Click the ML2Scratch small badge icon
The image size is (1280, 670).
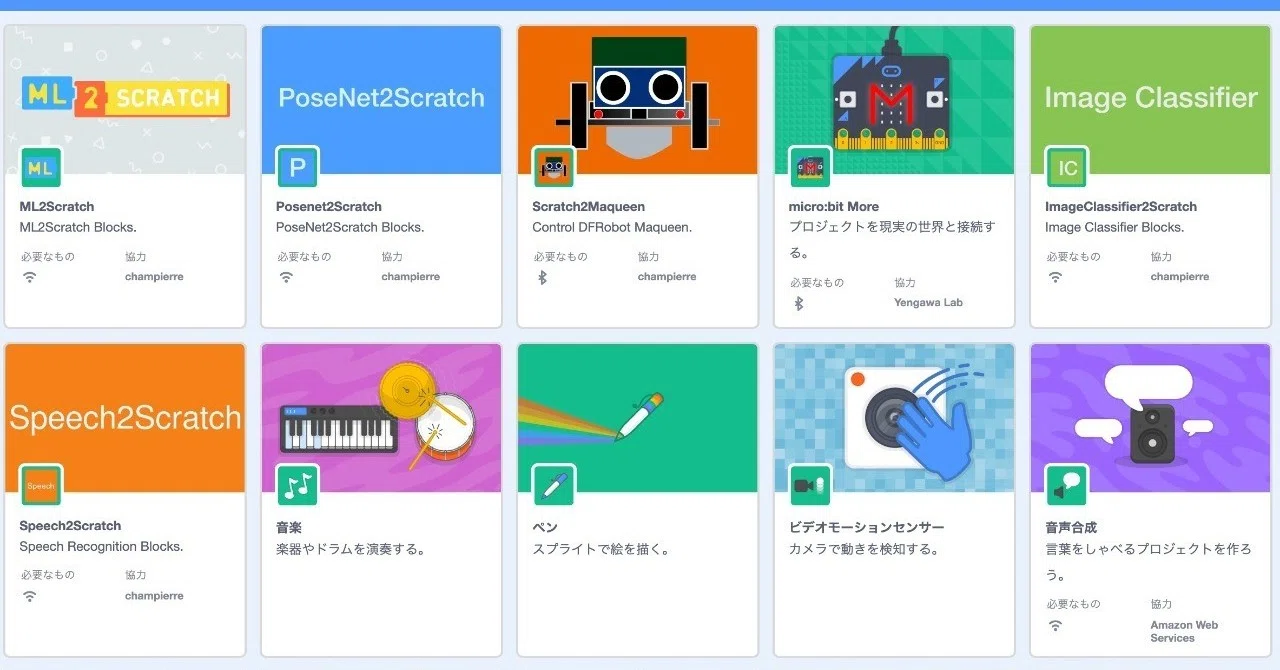pyautogui.click(x=41, y=168)
